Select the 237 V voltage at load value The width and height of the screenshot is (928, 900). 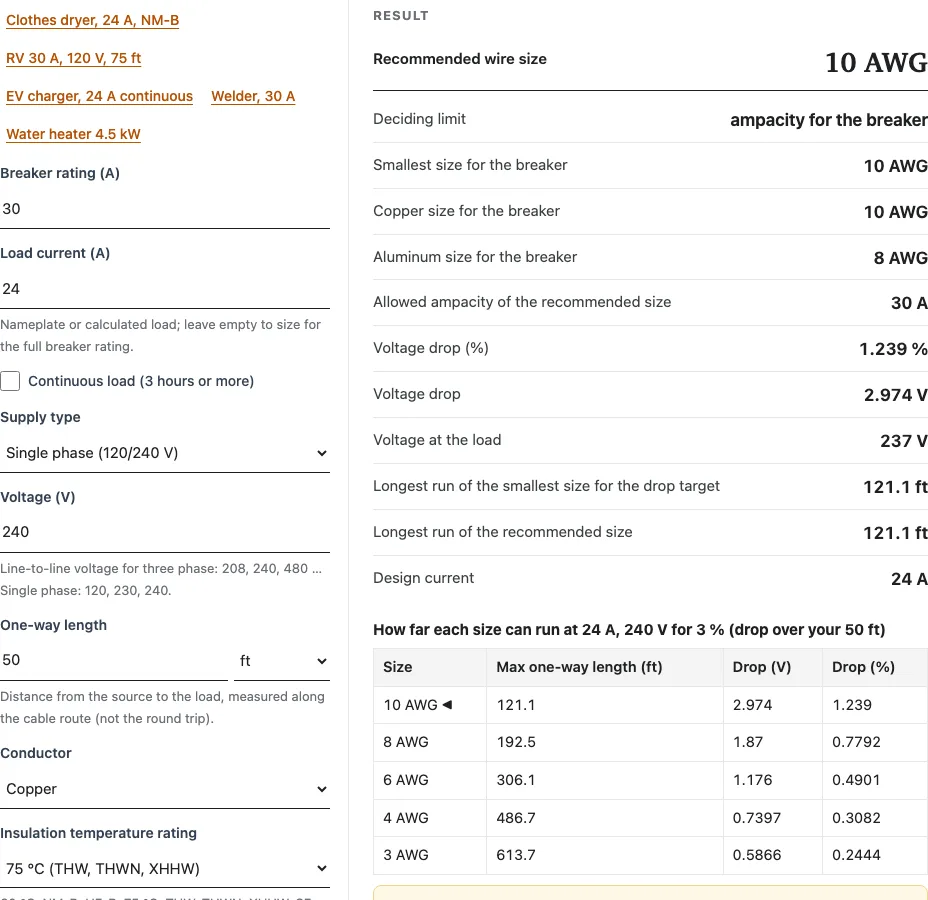click(x=904, y=441)
